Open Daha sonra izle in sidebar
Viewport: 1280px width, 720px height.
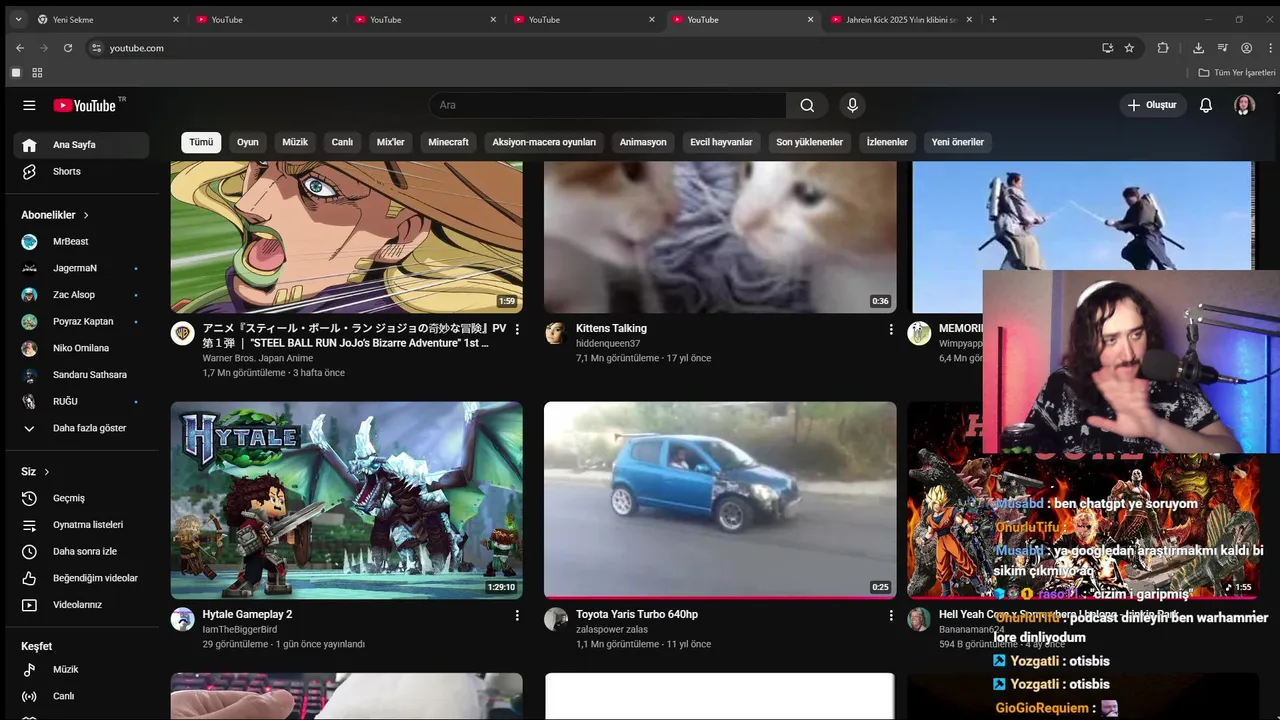click(82, 552)
